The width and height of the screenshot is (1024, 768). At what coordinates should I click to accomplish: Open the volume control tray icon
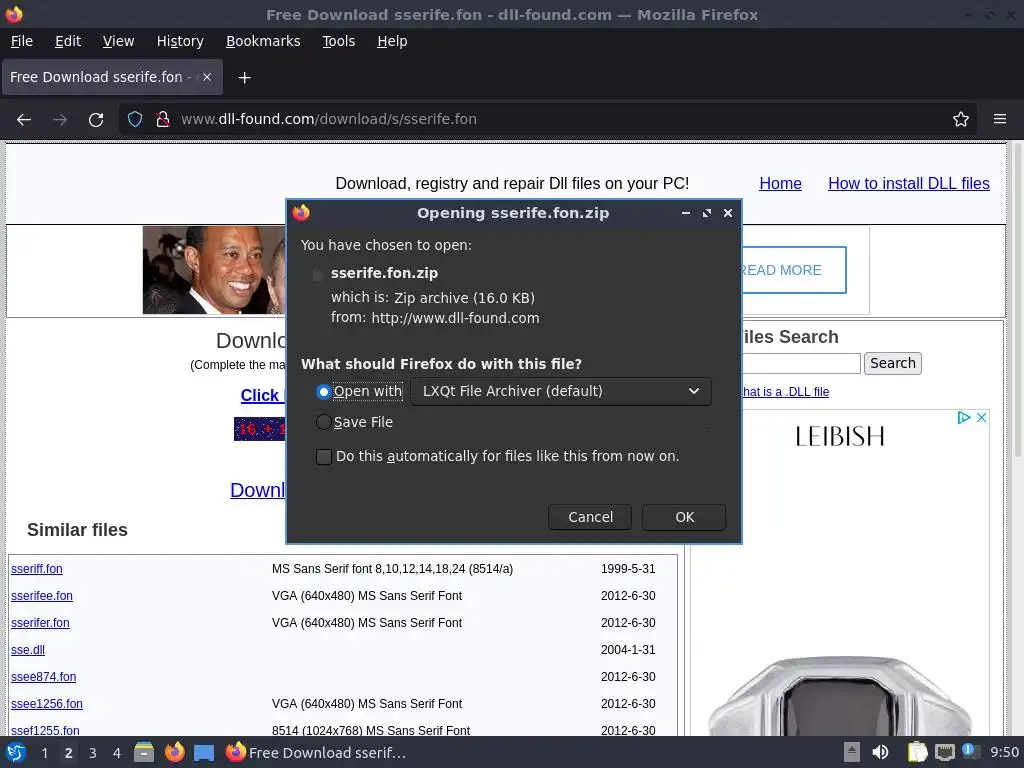point(880,752)
